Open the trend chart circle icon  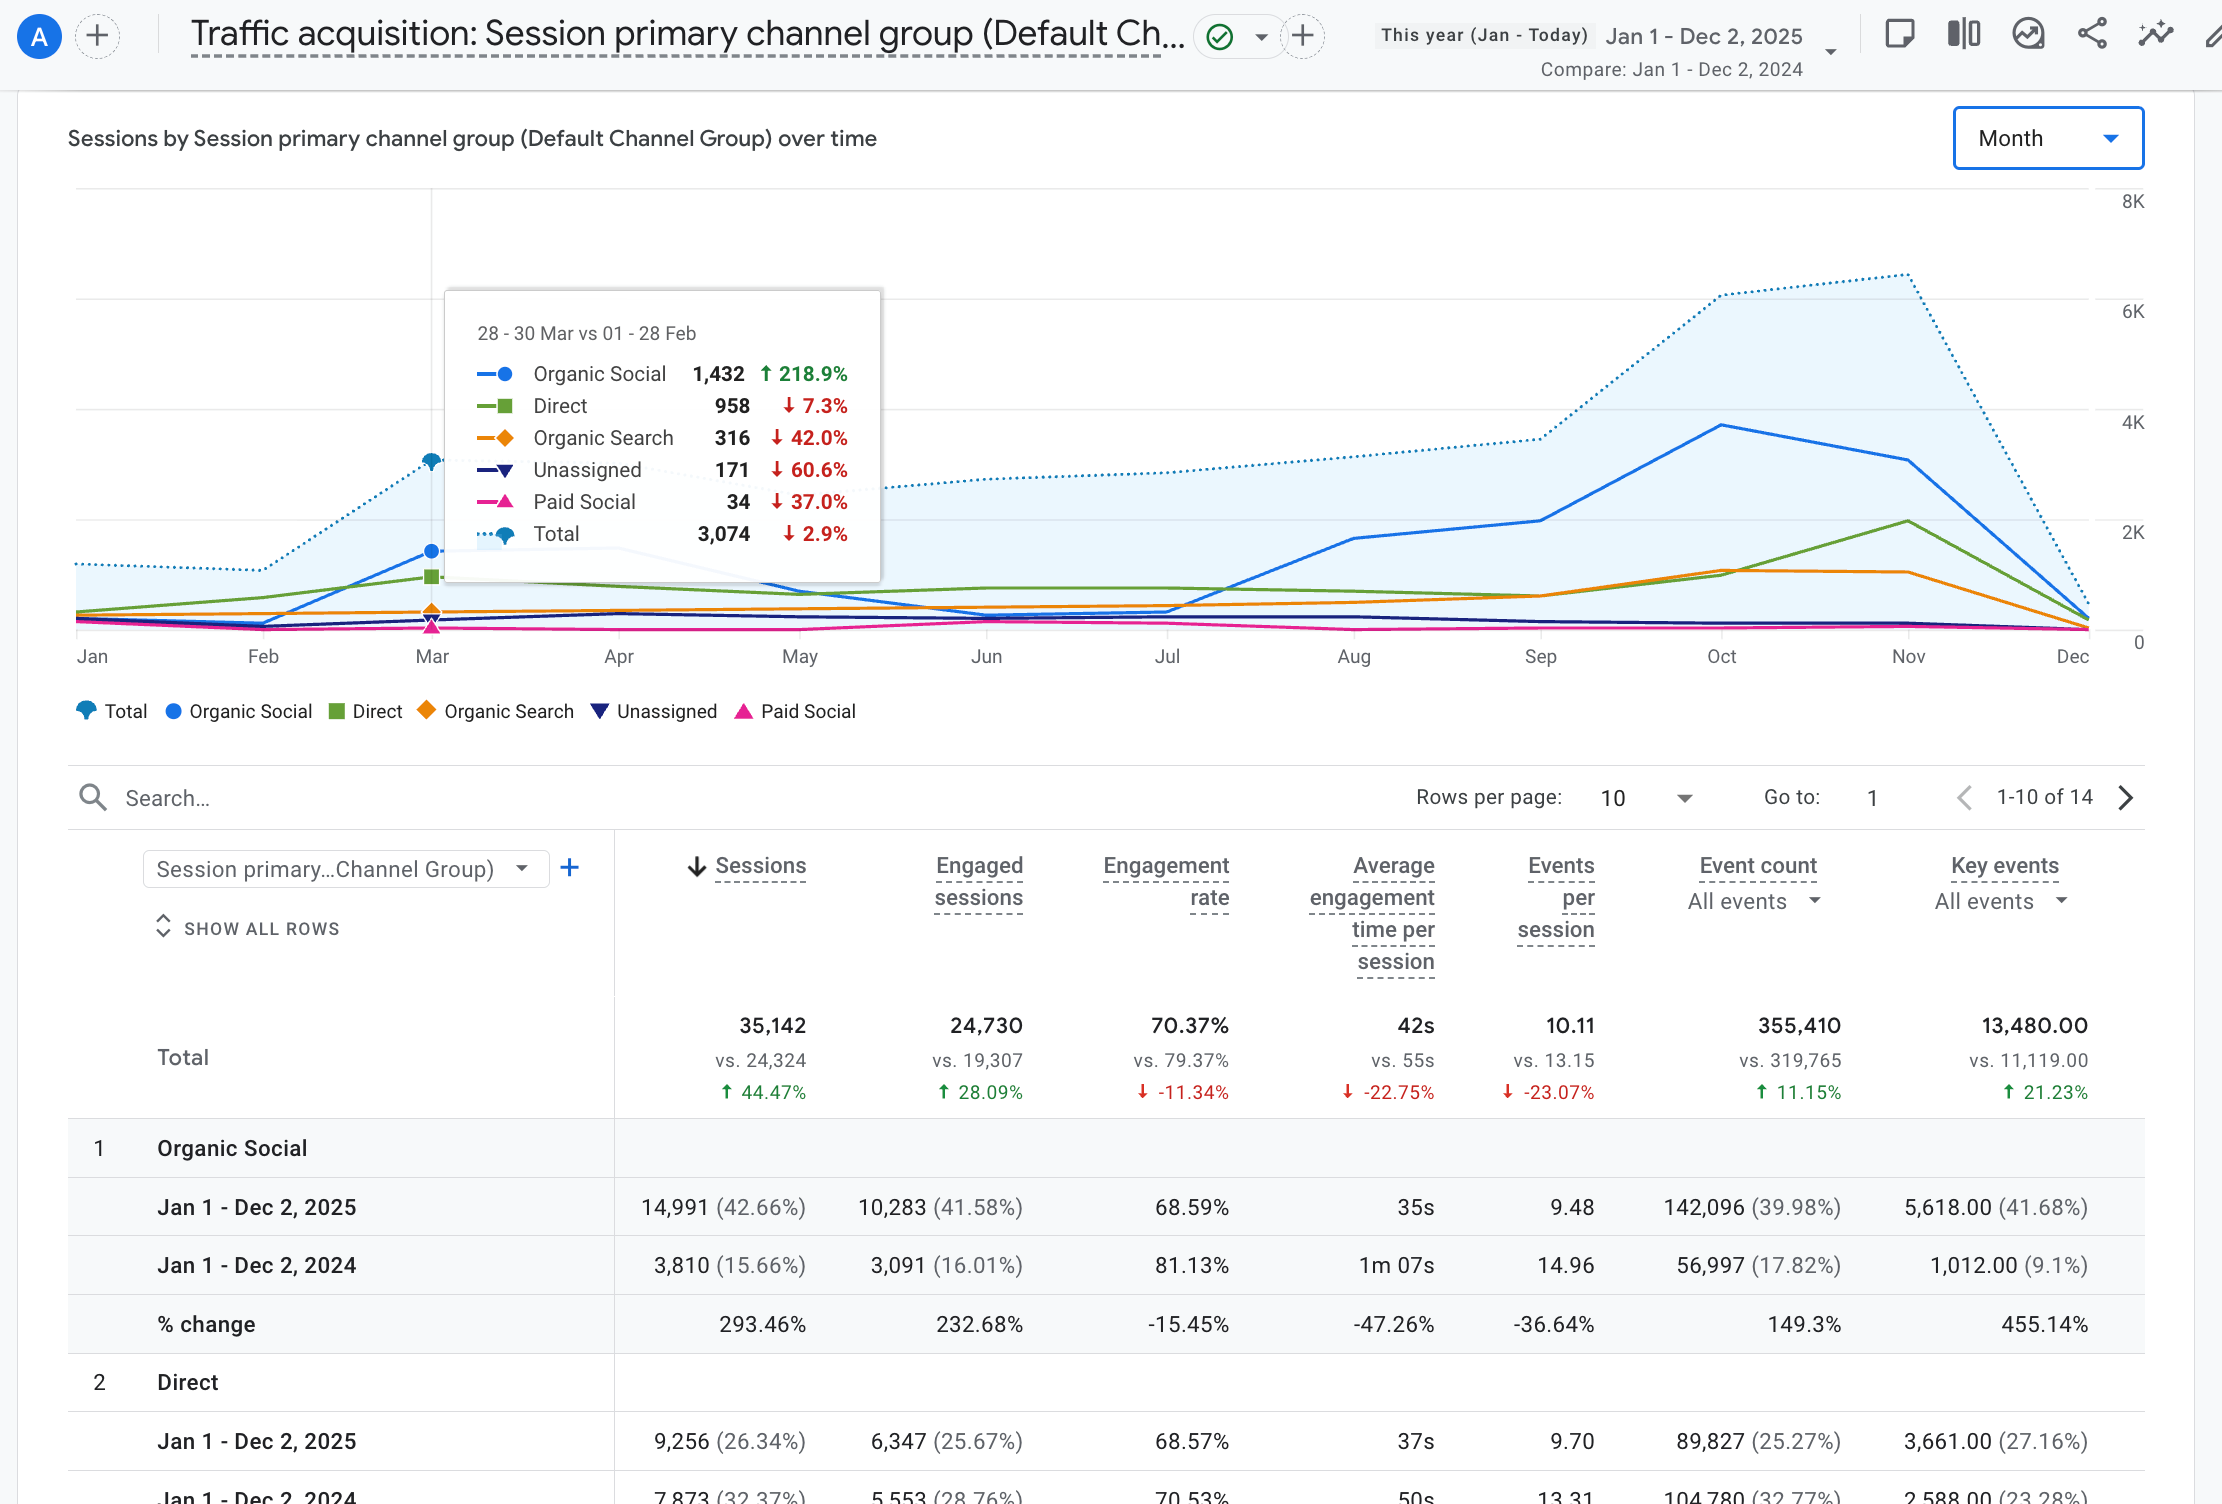click(2028, 35)
